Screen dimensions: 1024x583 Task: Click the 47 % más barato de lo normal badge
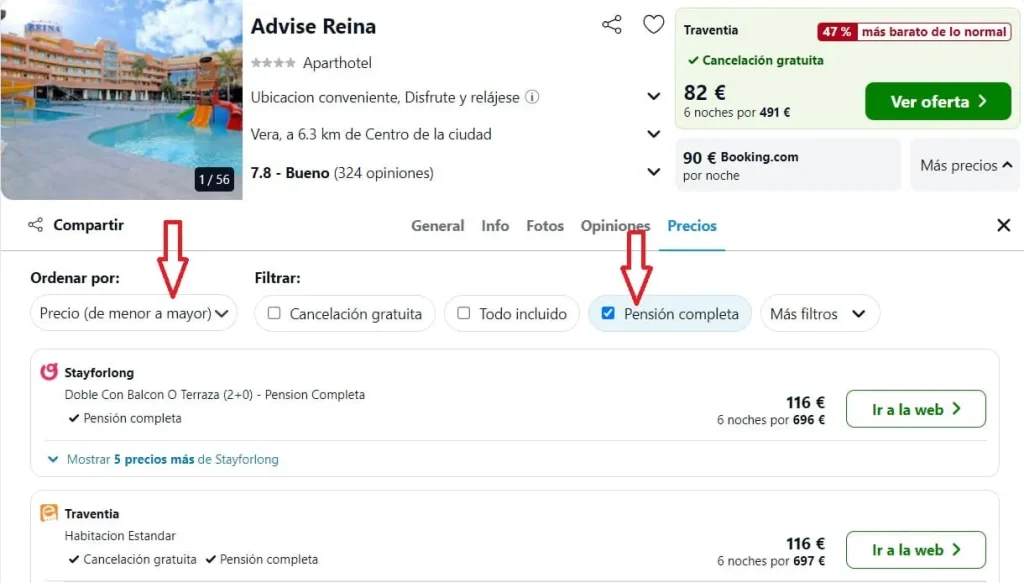(x=914, y=31)
